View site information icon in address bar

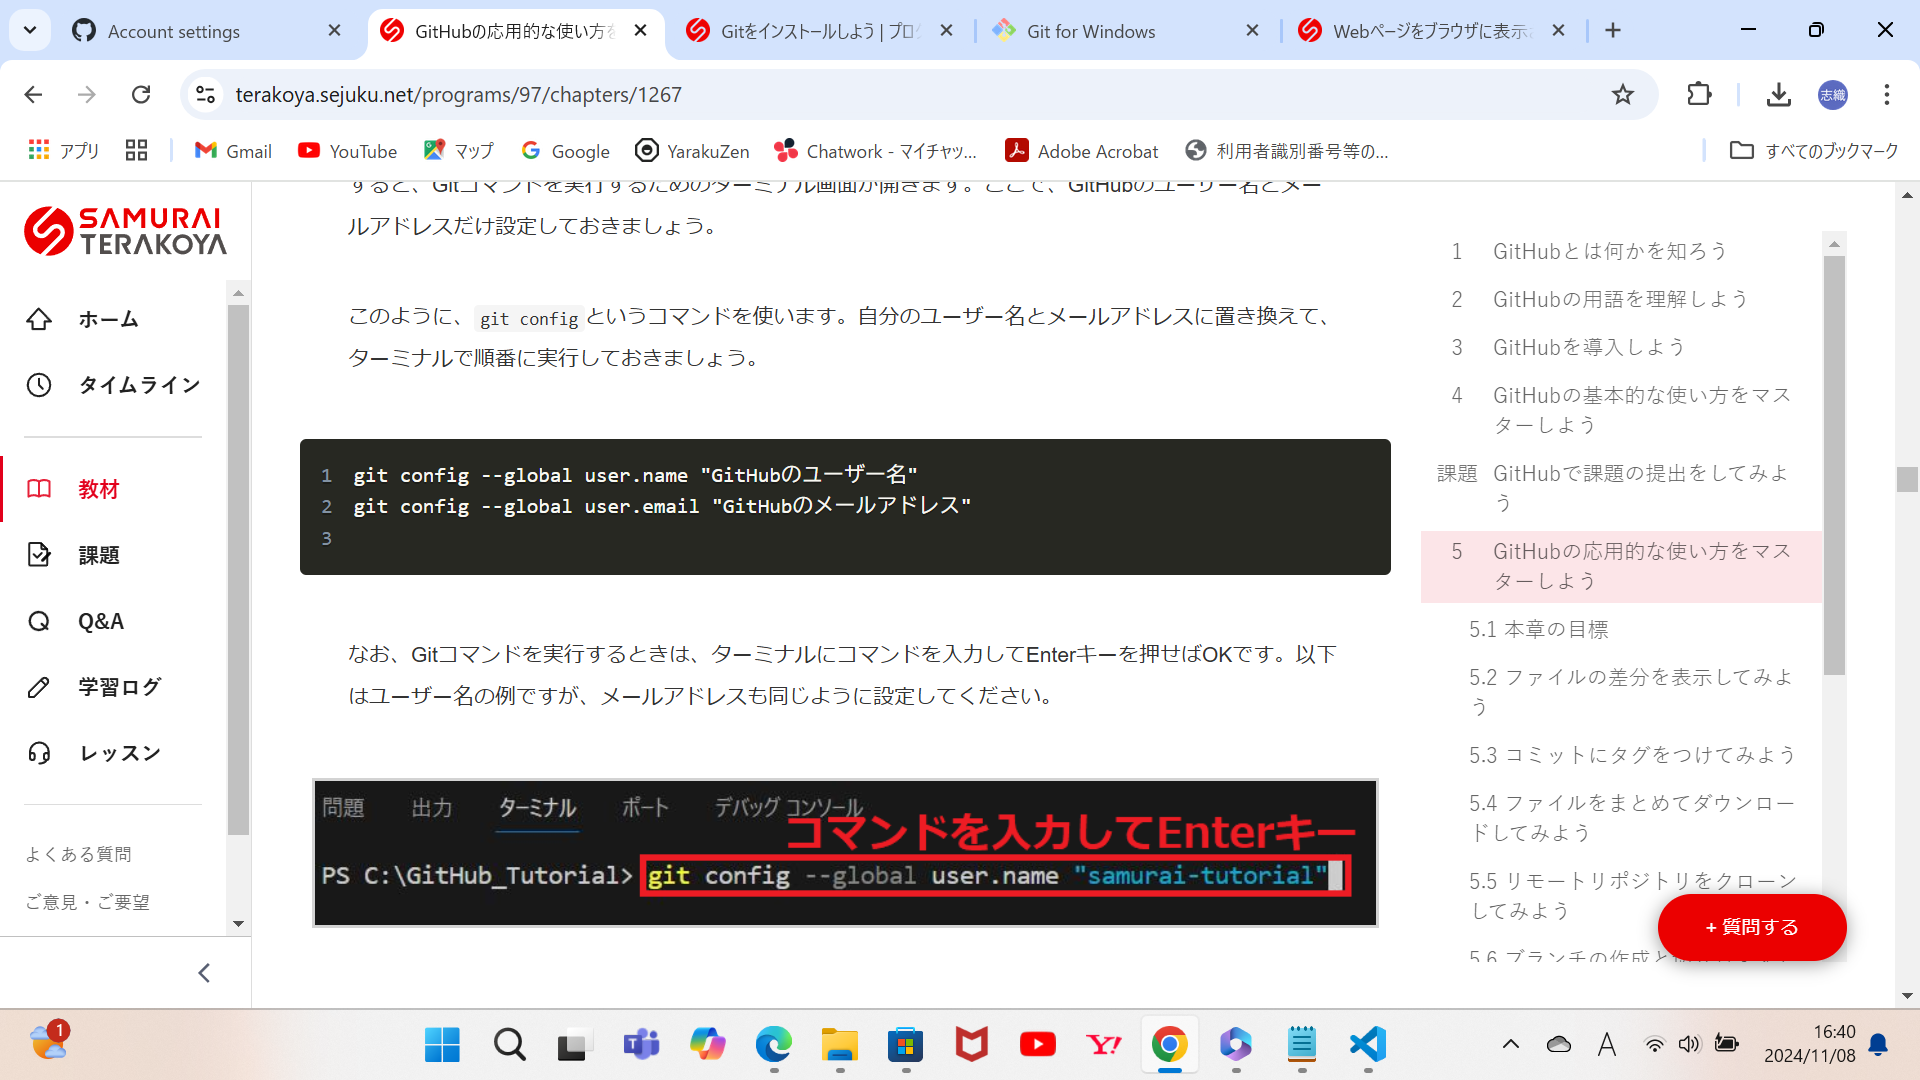[205, 94]
